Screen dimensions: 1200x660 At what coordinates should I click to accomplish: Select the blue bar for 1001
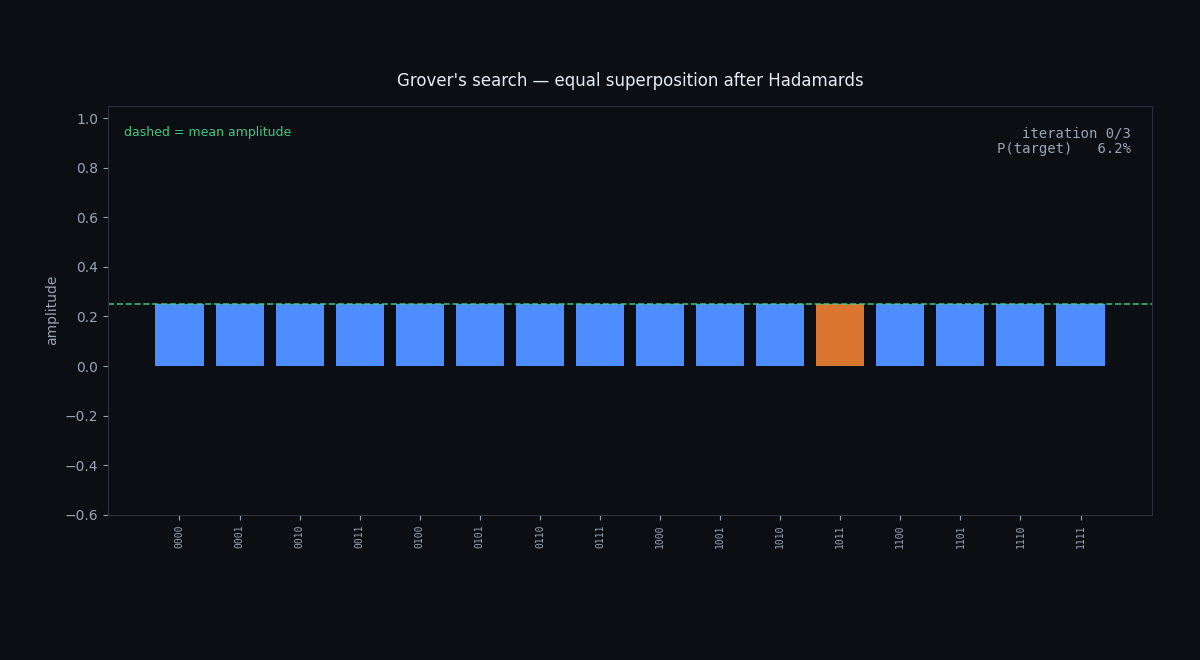[x=720, y=335]
